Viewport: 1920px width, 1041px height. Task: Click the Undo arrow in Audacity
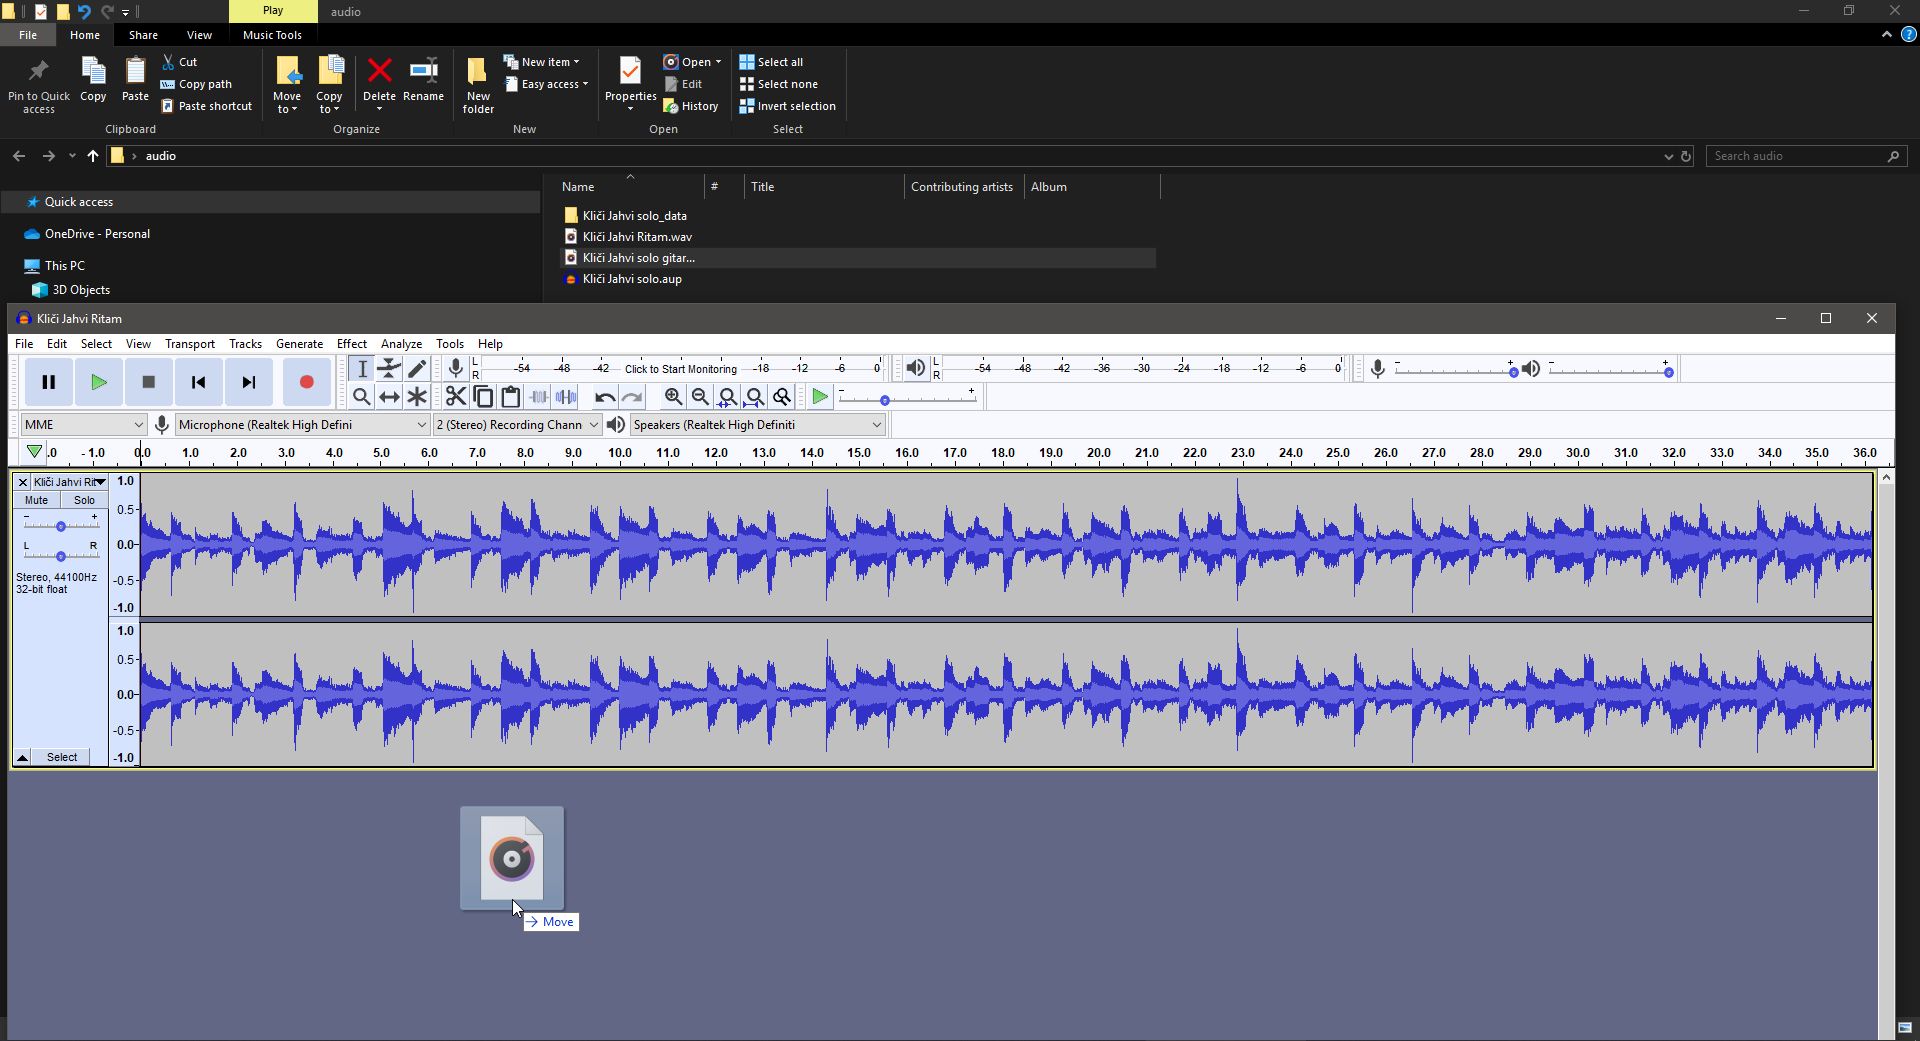pyautogui.click(x=605, y=397)
